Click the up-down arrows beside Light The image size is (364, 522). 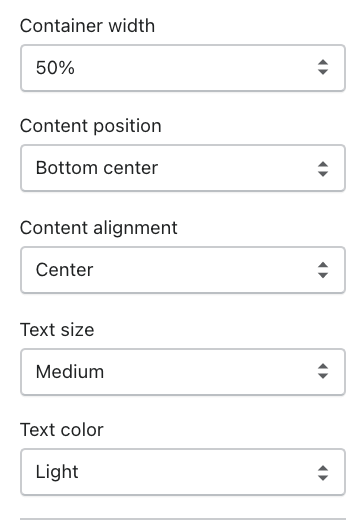click(323, 473)
